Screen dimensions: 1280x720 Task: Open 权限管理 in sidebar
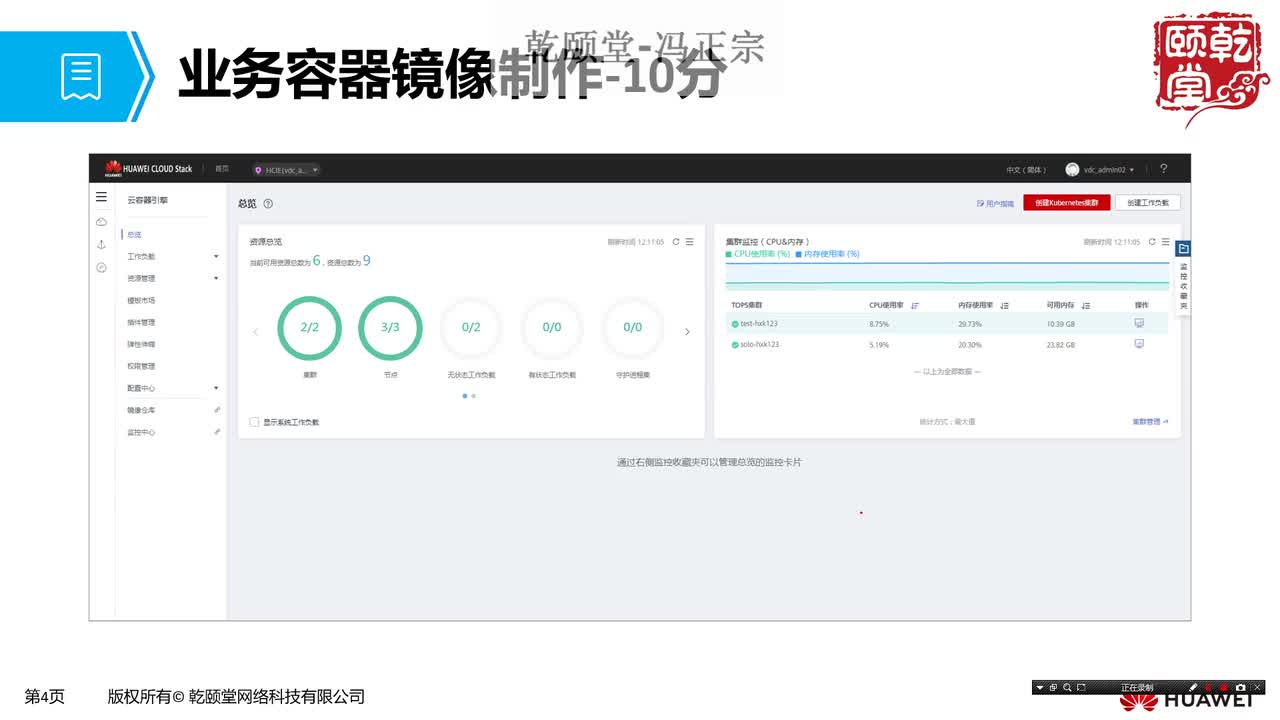coord(141,366)
